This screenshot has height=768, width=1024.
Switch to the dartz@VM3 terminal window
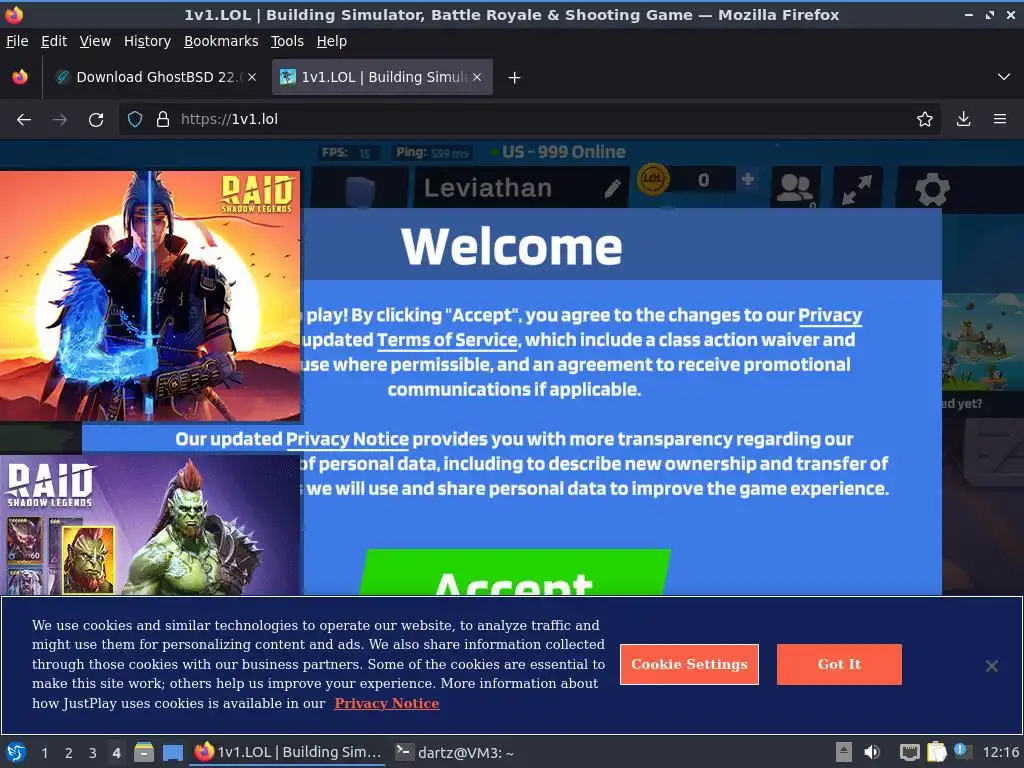click(456, 752)
